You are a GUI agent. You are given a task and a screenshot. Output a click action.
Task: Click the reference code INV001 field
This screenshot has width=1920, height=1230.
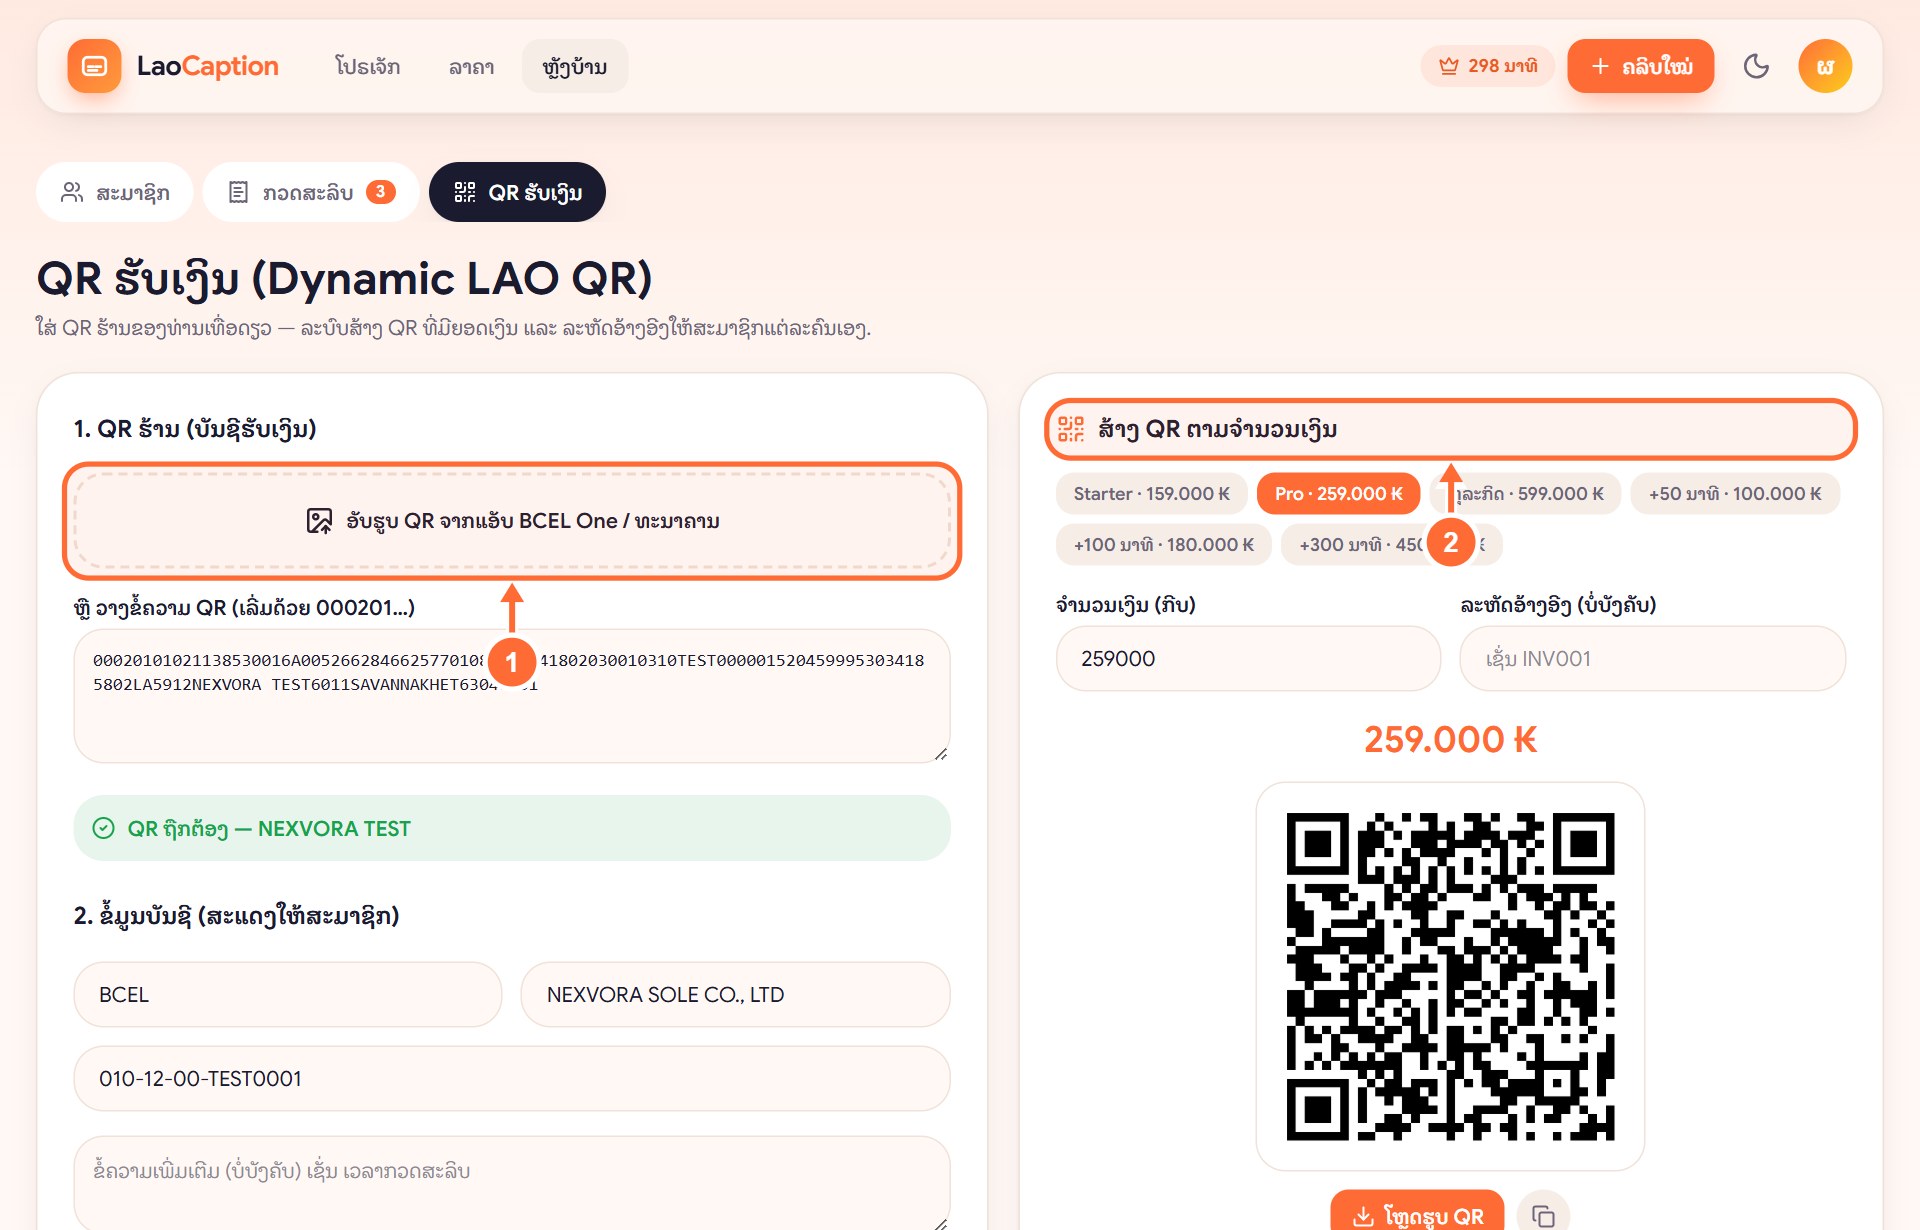[1652, 659]
